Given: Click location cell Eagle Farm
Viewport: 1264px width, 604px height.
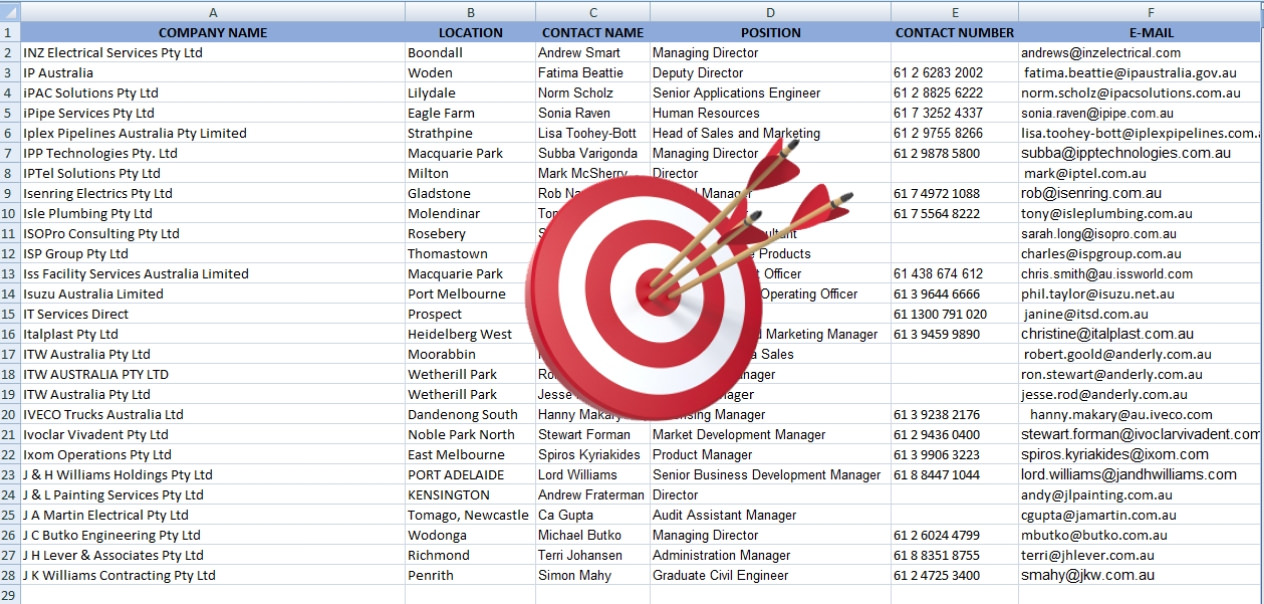Looking at the screenshot, I should pos(470,113).
